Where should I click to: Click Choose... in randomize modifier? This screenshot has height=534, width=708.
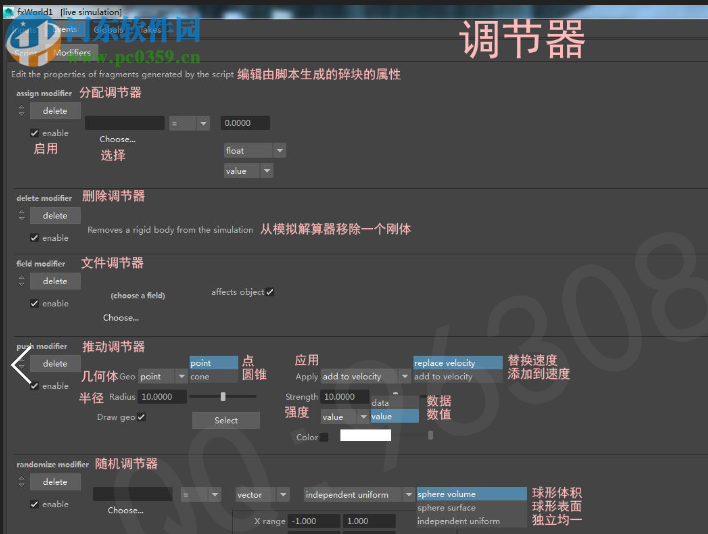pos(126,510)
